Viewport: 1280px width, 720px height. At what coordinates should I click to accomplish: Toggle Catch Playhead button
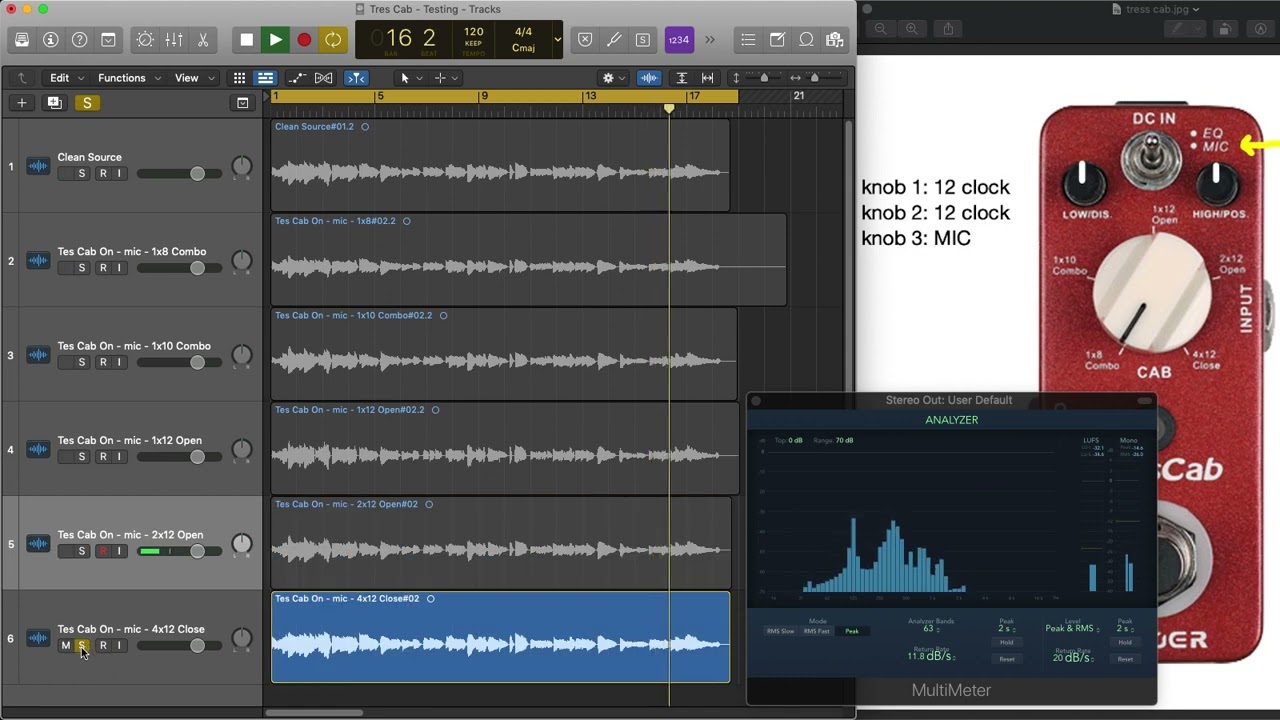click(356, 78)
